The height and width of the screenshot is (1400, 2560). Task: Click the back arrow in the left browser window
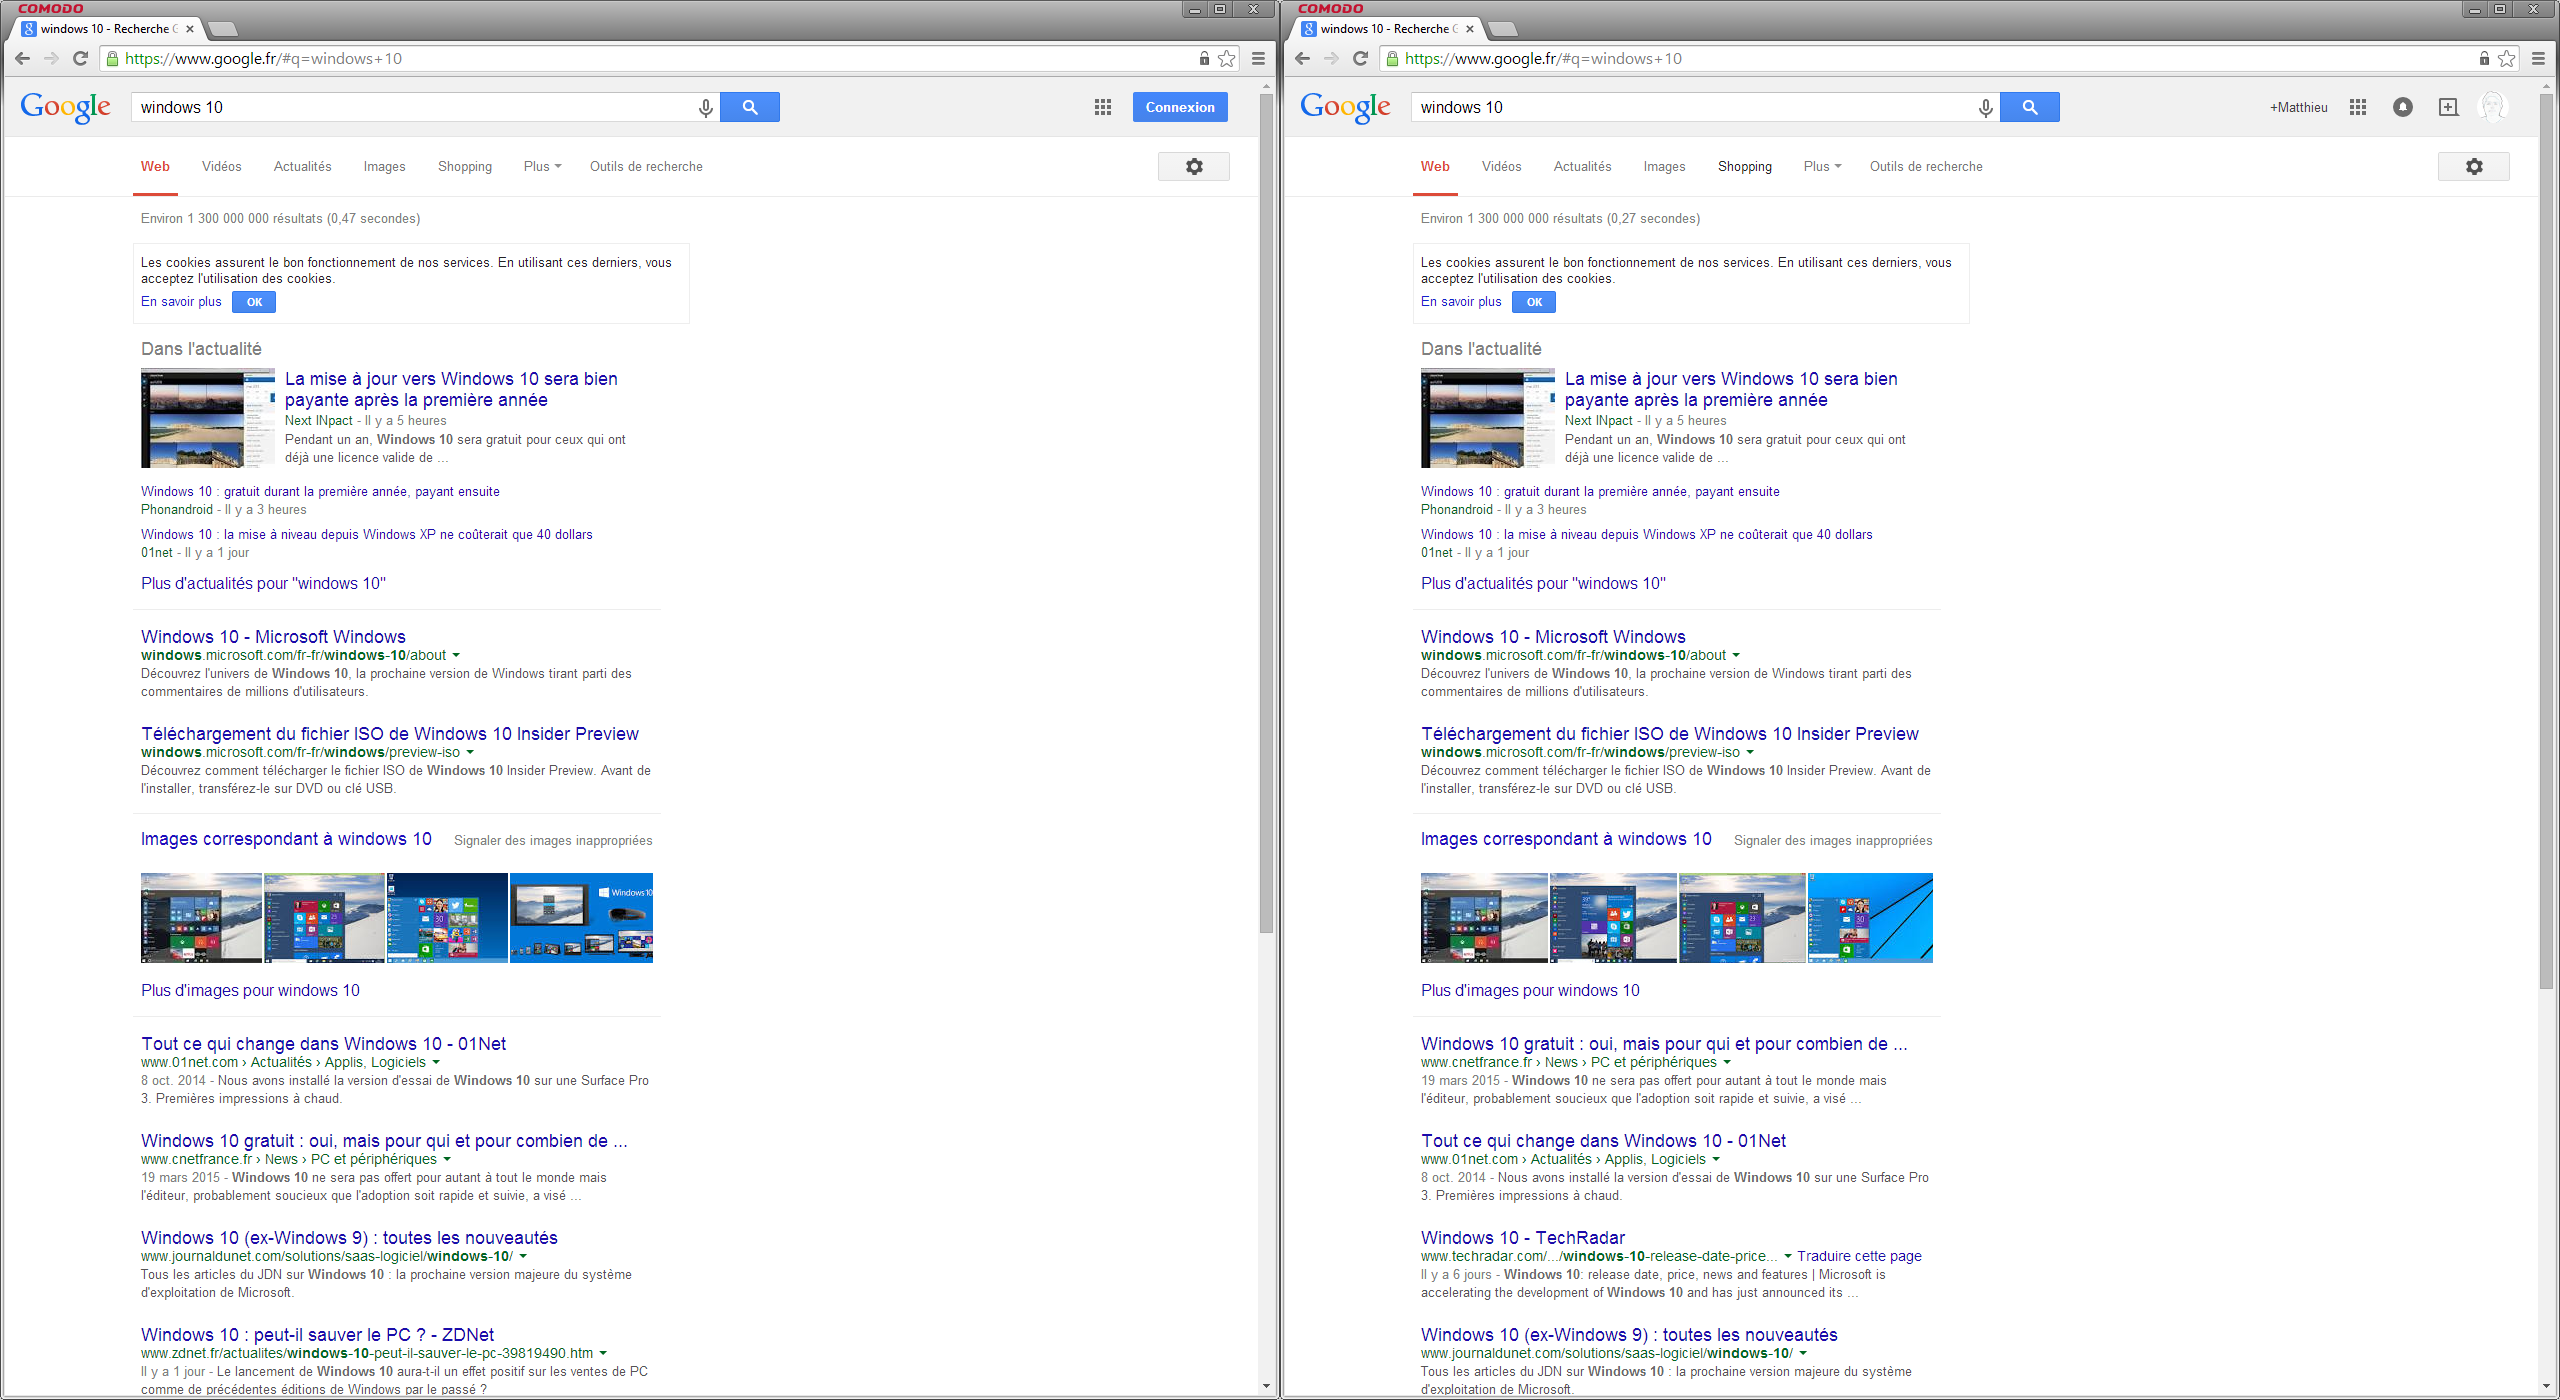coord(22,59)
